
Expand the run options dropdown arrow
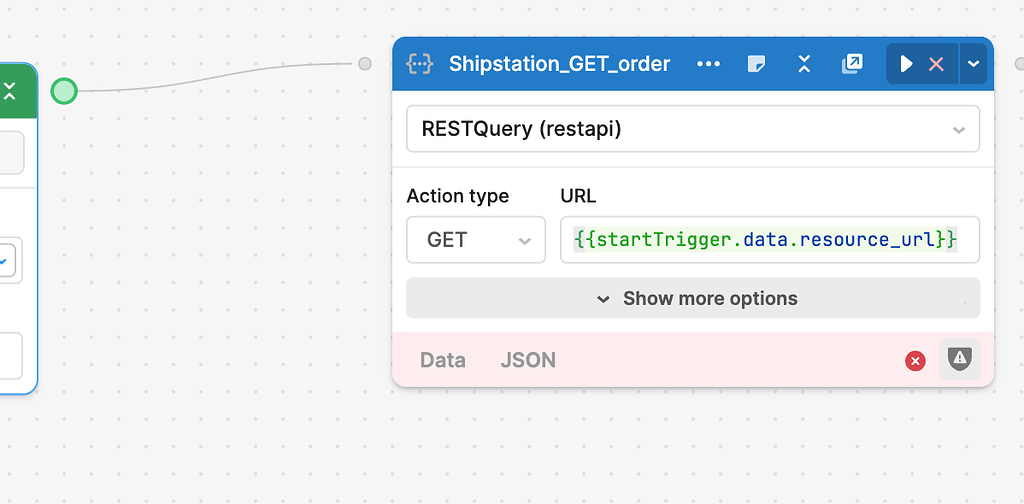(x=975, y=64)
